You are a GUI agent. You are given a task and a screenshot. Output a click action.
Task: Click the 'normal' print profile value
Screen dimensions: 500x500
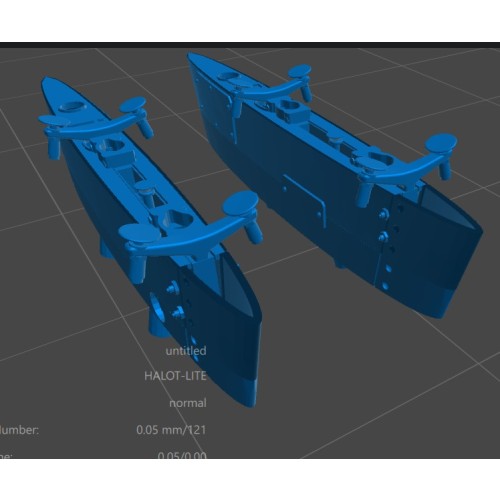coord(188,403)
